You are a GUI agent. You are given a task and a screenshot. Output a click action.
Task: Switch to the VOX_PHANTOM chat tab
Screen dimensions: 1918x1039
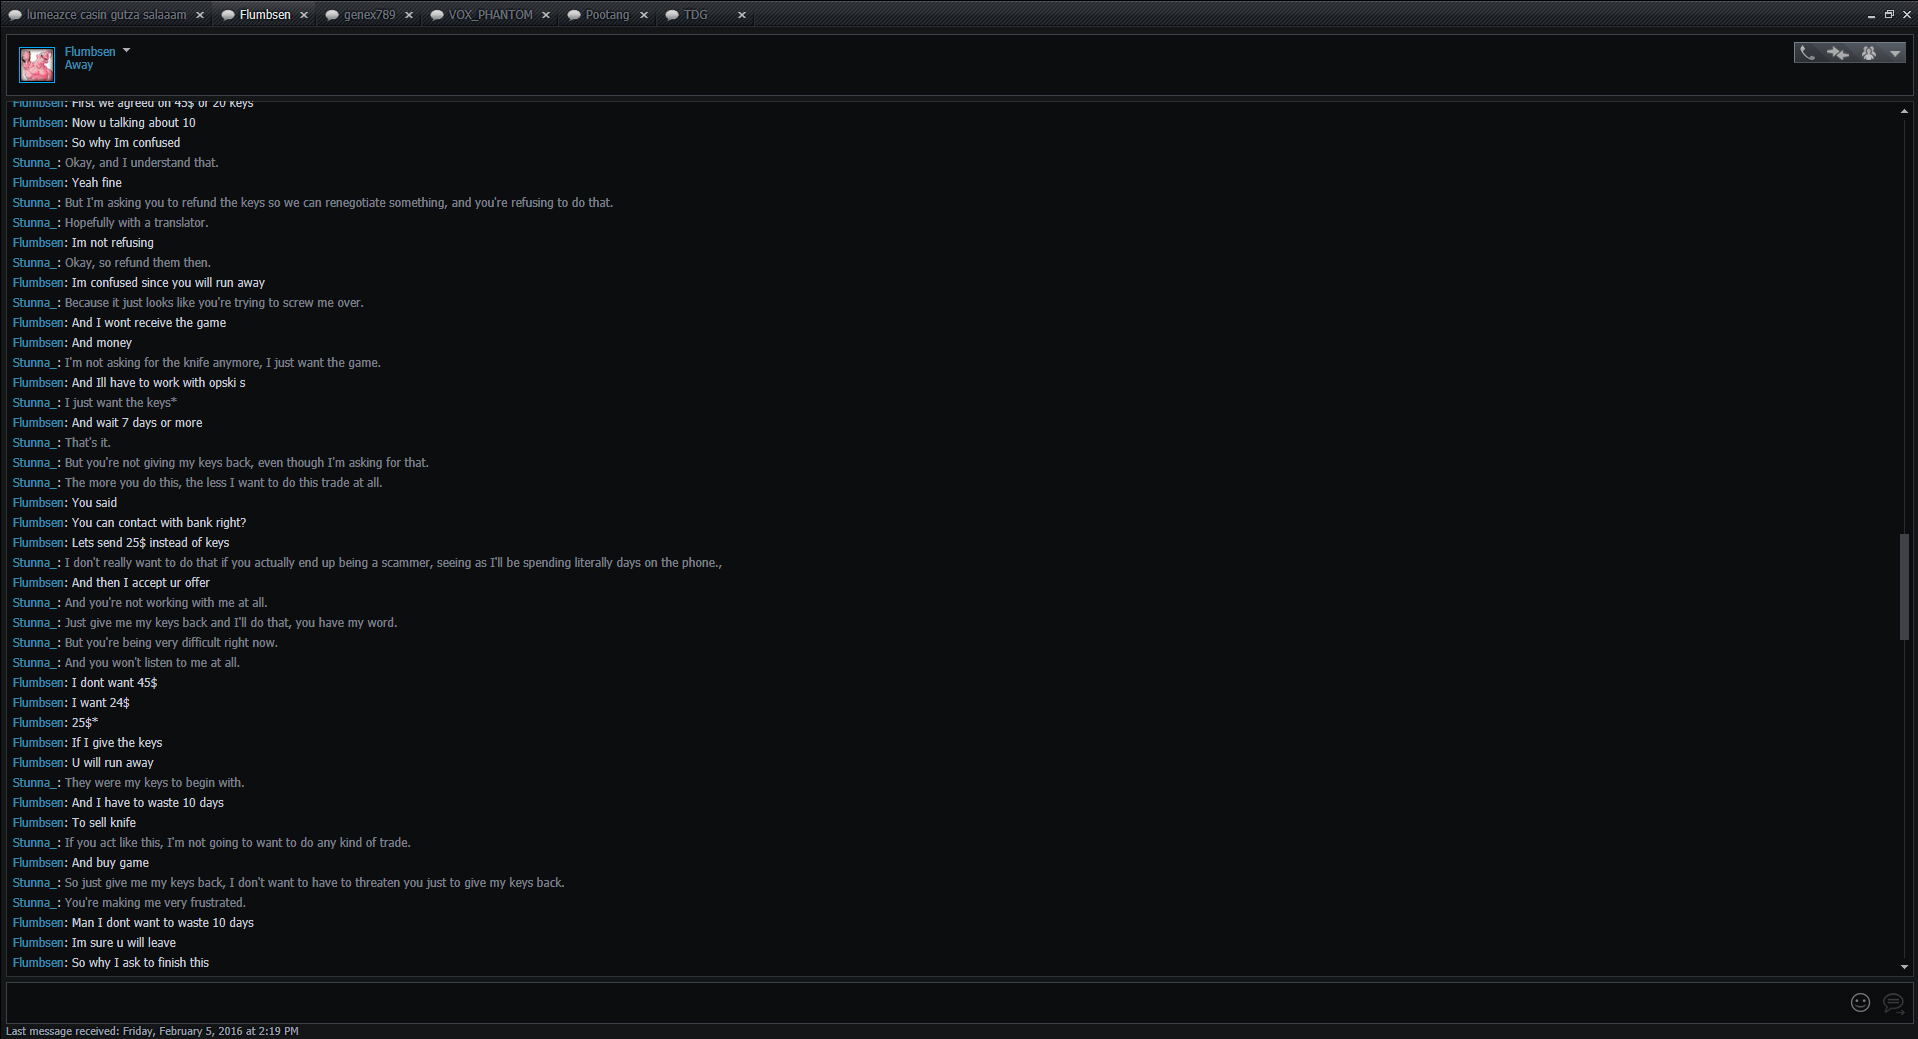pyautogui.click(x=490, y=15)
